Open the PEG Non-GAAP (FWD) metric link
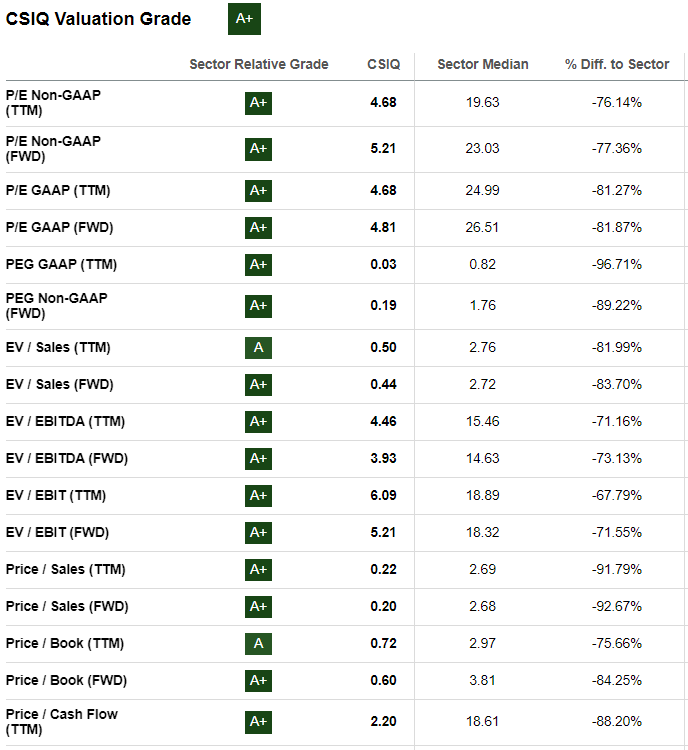Viewport: 688px width, 750px height. 56,305
